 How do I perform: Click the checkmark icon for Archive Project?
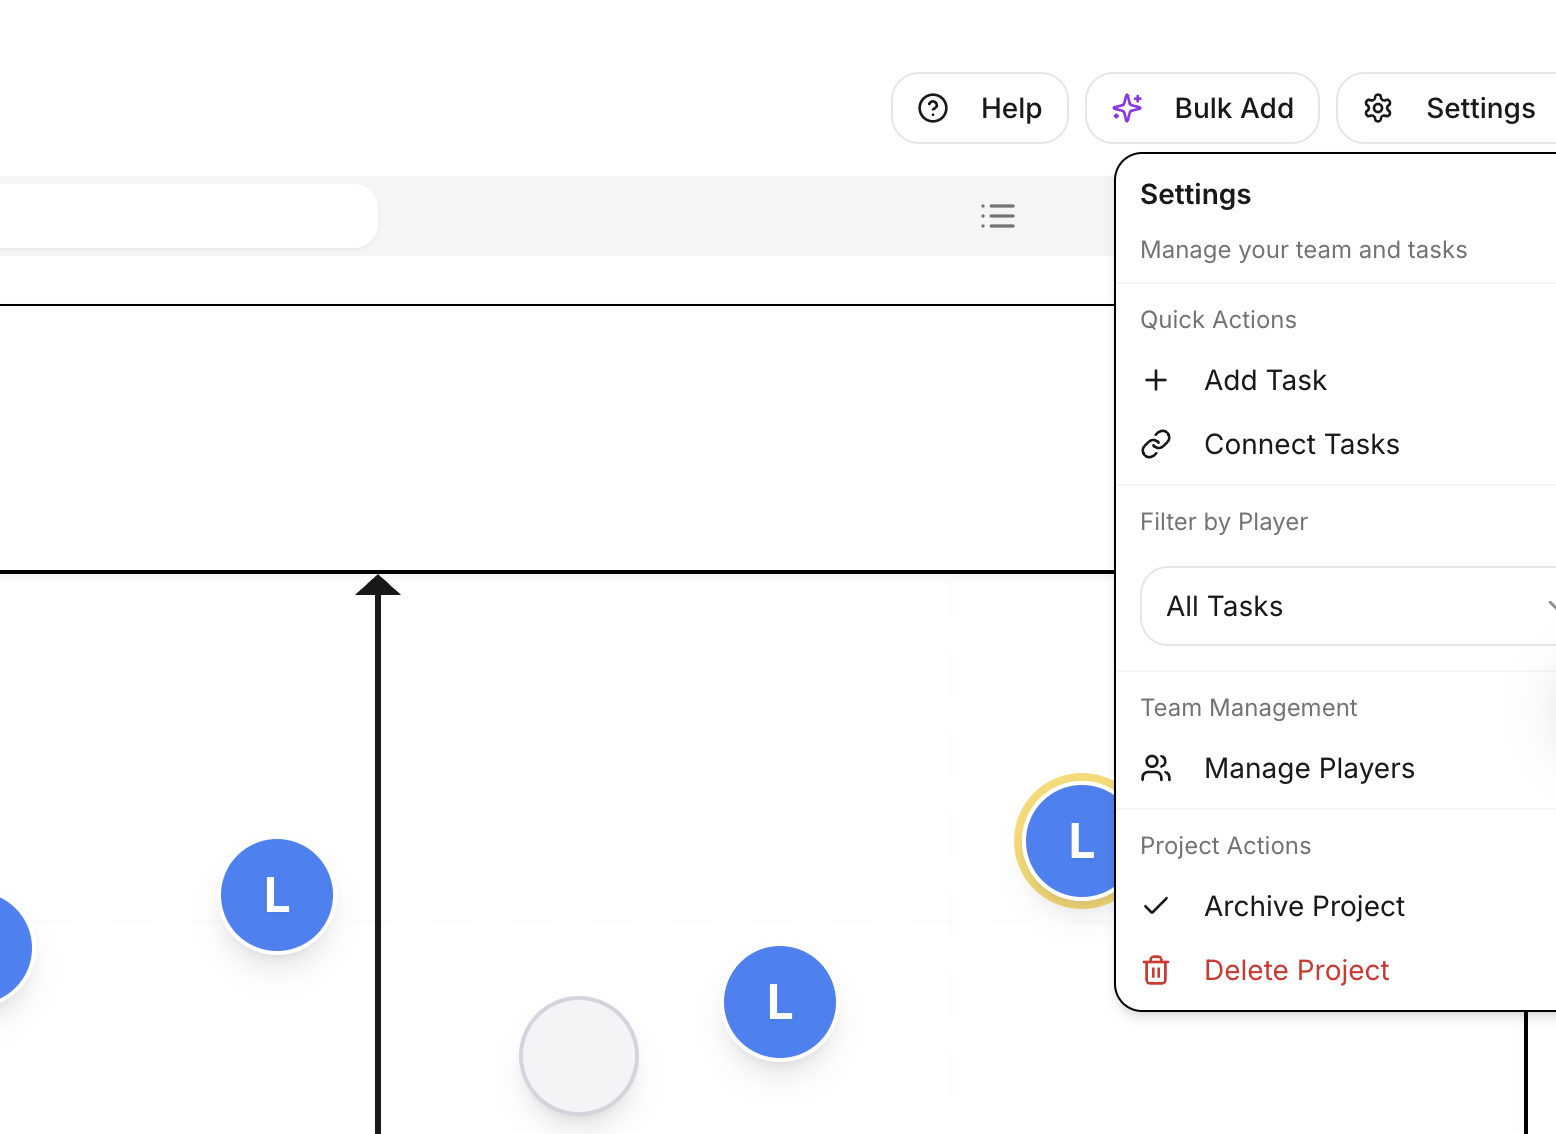pos(1156,906)
